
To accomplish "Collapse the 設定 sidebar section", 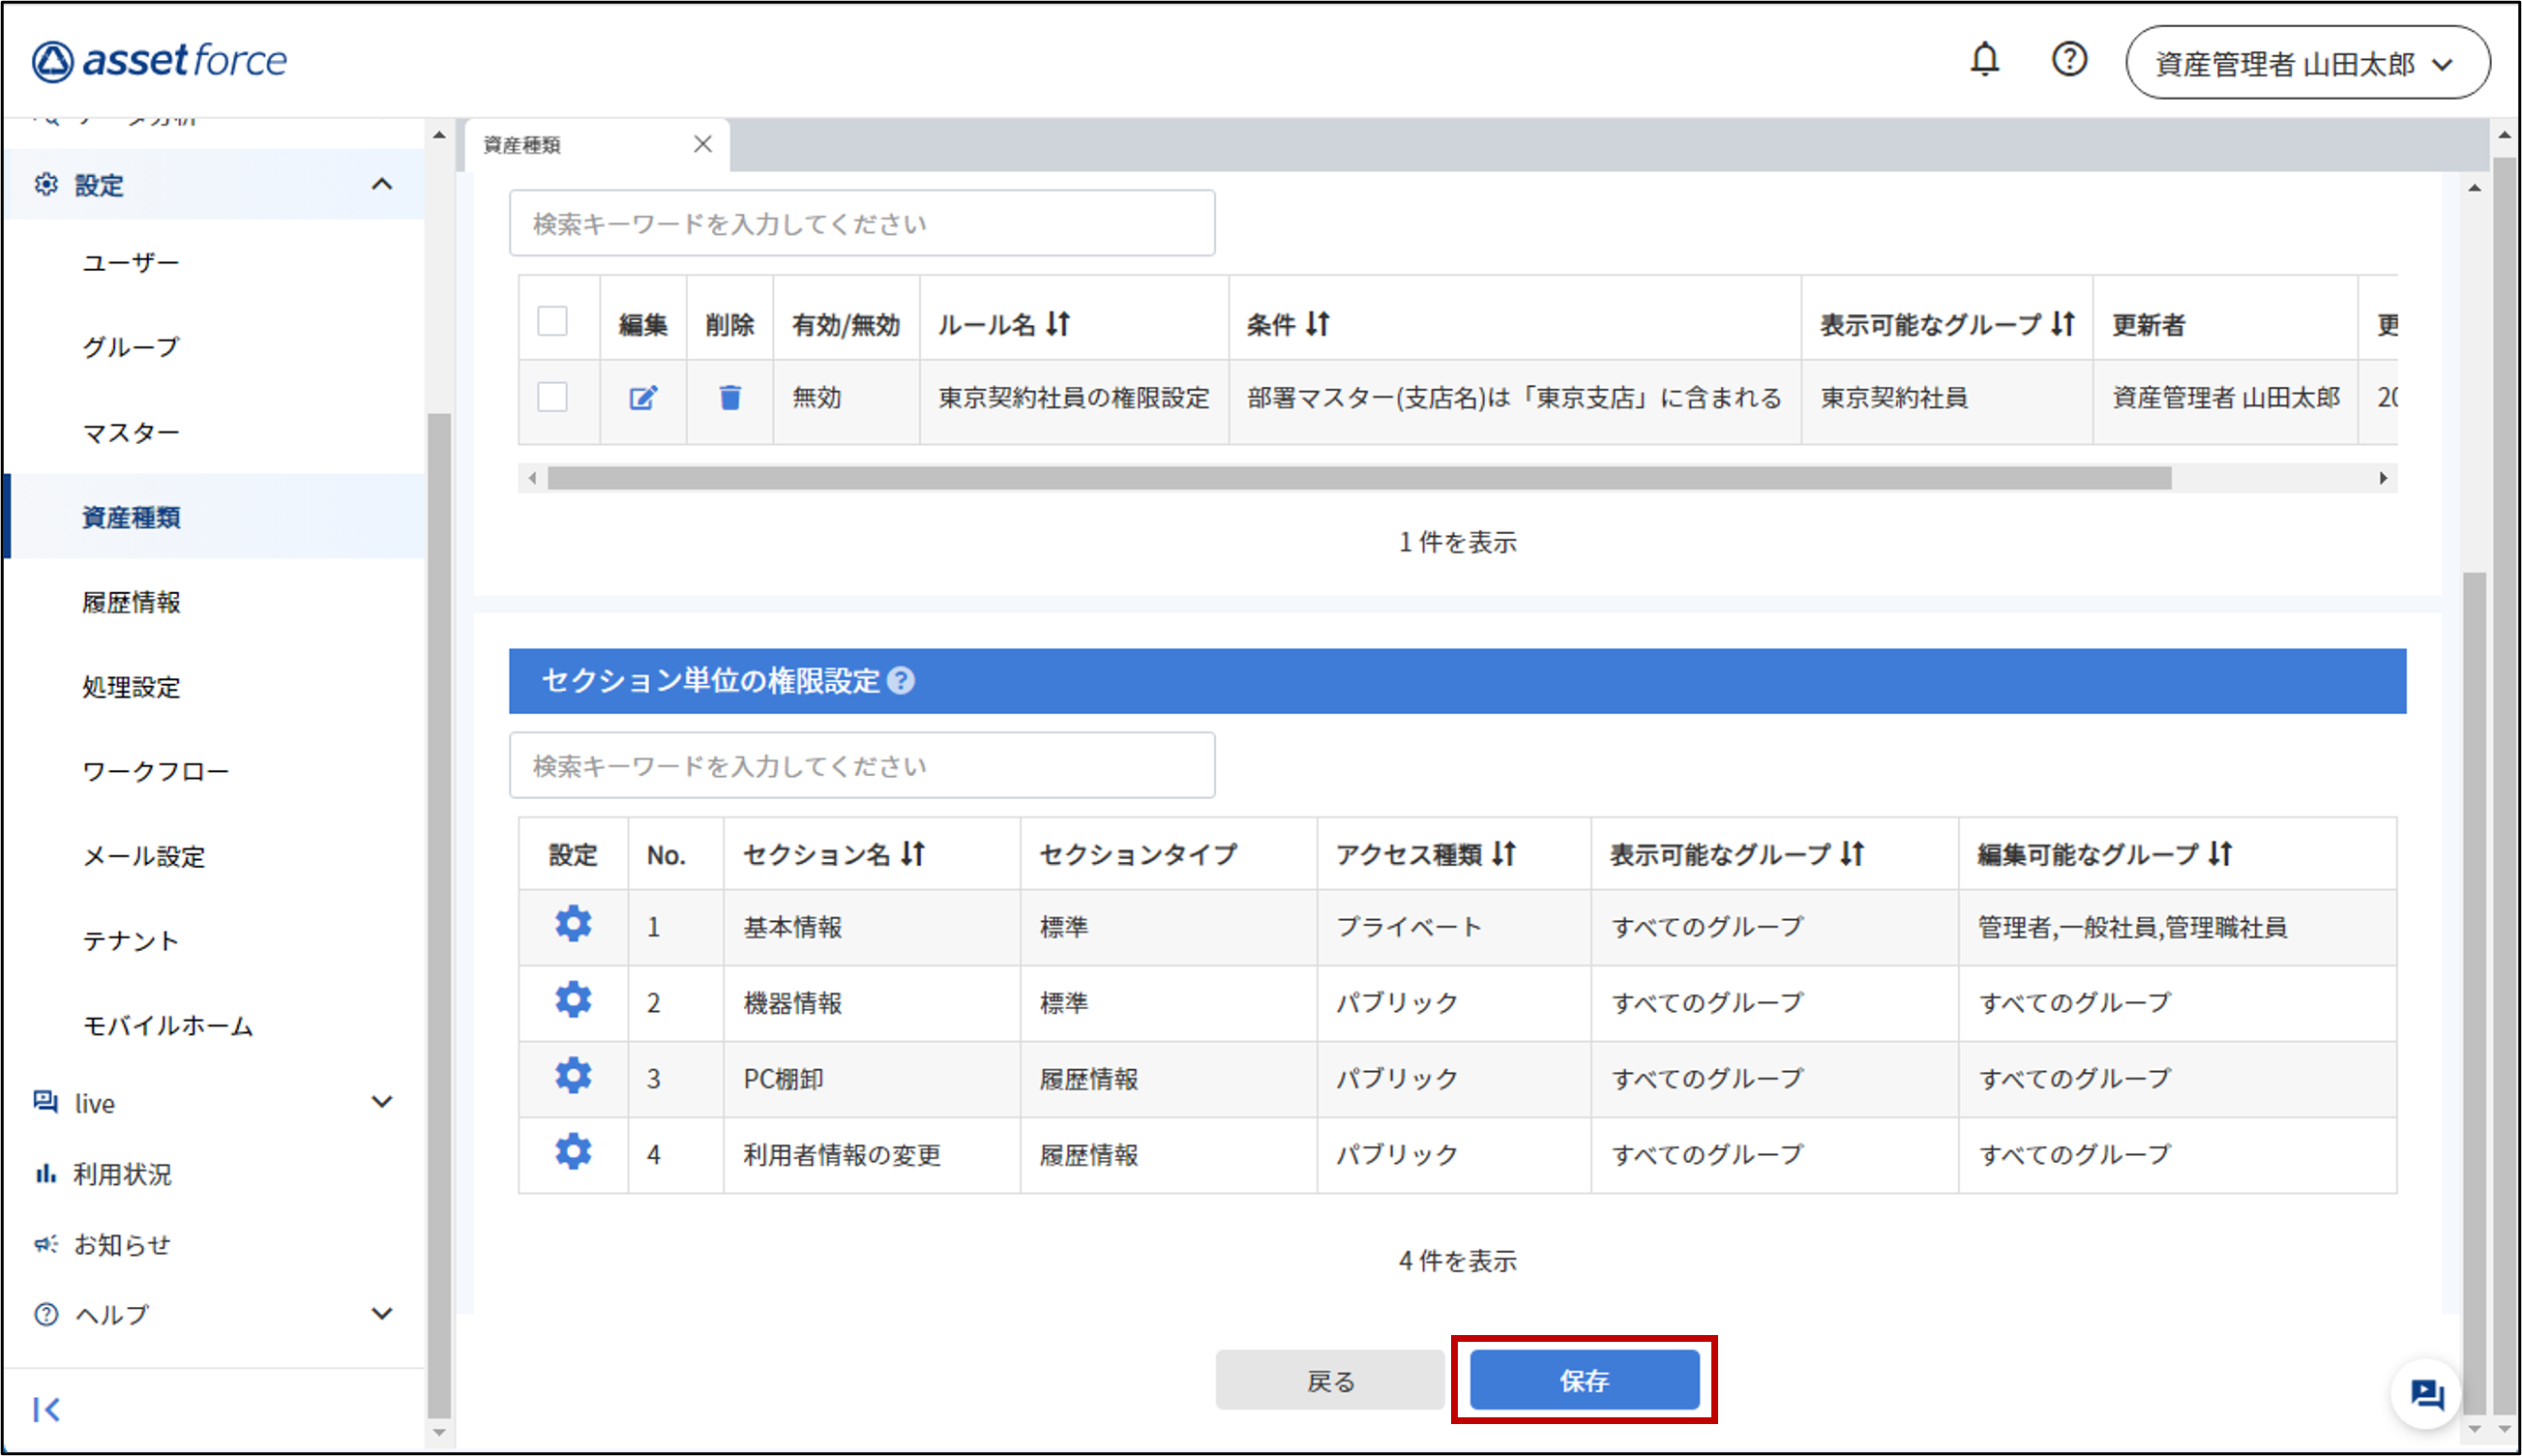I will coord(381,184).
